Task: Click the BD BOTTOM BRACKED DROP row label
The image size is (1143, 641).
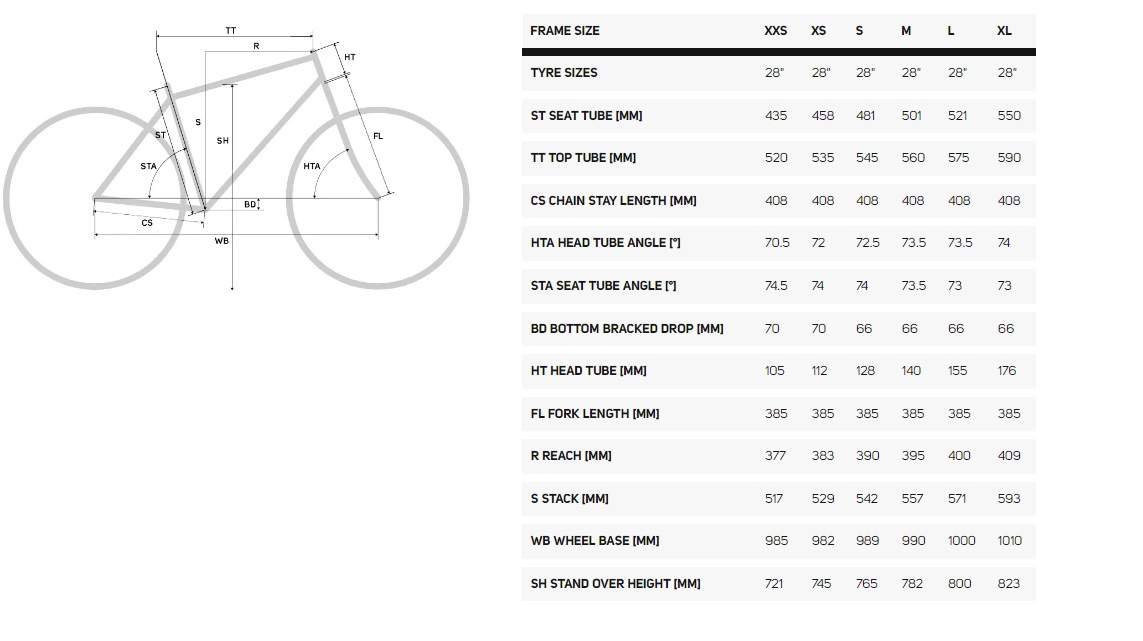Action: pyautogui.click(x=627, y=329)
